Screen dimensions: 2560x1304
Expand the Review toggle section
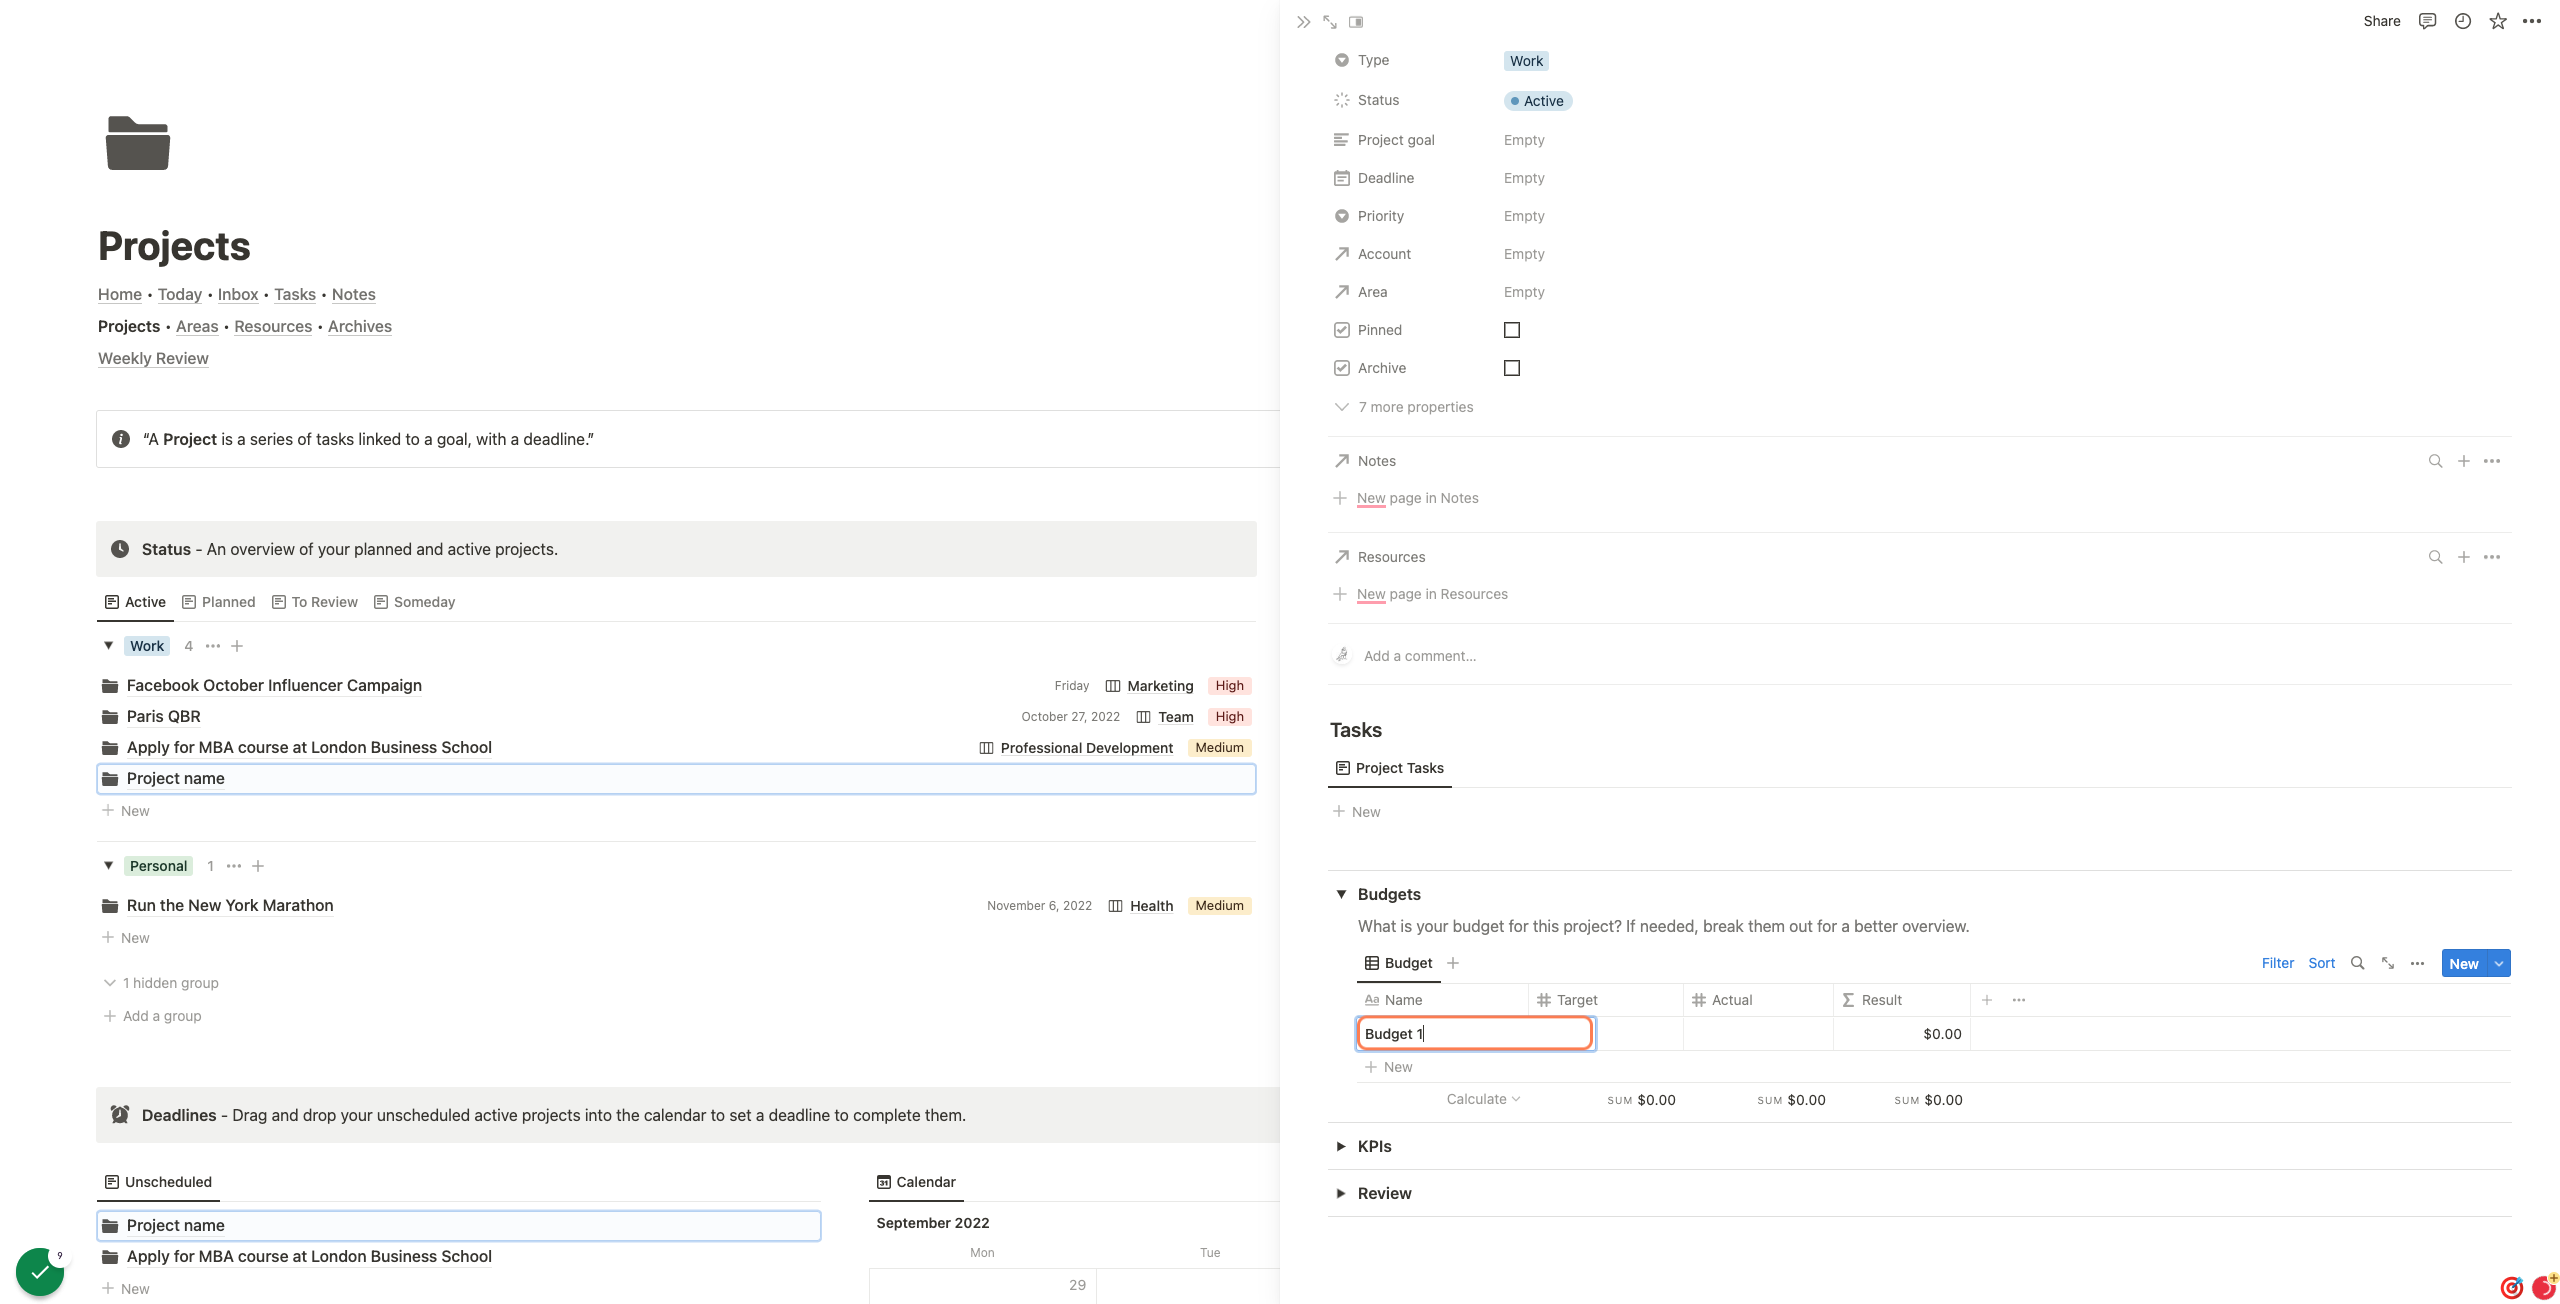click(x=1341, y=1193)
